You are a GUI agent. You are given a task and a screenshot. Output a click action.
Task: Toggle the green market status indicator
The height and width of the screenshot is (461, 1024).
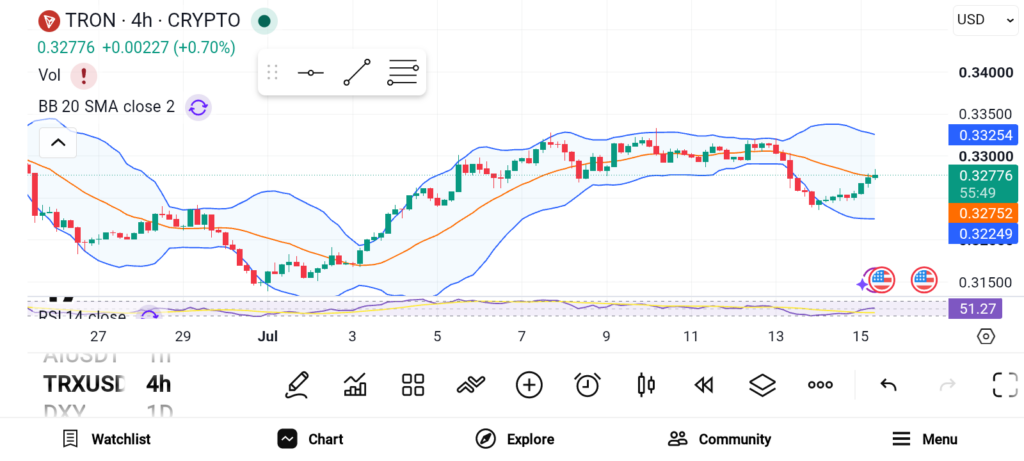coord(264,21)
